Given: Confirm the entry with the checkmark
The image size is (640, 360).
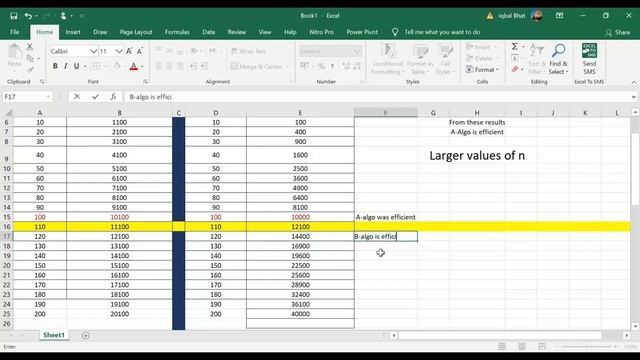Looking at the screenshot, I should [x=95, y=97].
